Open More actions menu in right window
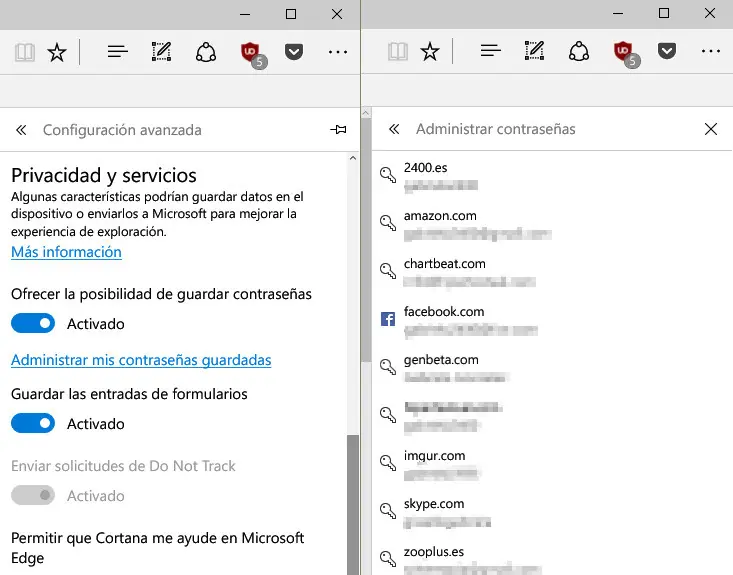 711,51
